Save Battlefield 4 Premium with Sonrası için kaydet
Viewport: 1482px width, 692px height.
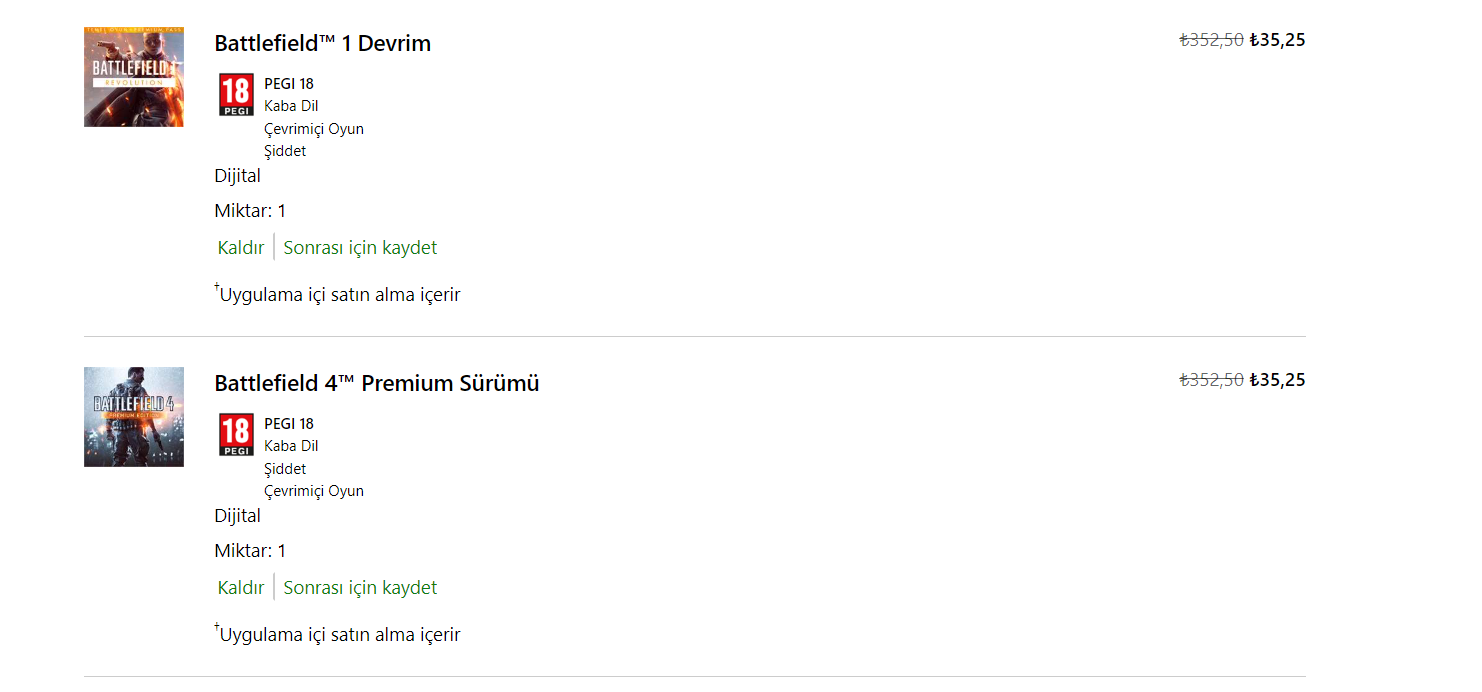tap(360, 588)
